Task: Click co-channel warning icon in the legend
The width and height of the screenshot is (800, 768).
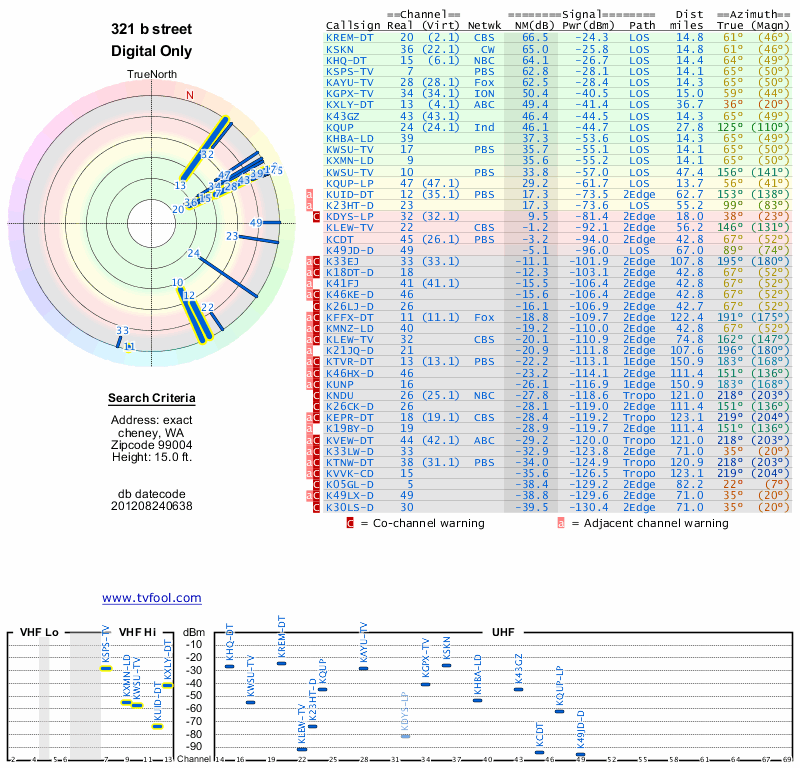Action: pos(350,523)
